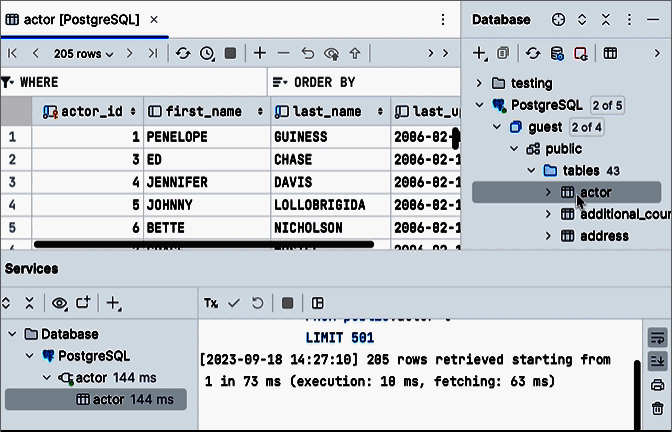Clear output using the trash icon
The width and height of the screenshot is (672, 432).
tap(657, 409)
